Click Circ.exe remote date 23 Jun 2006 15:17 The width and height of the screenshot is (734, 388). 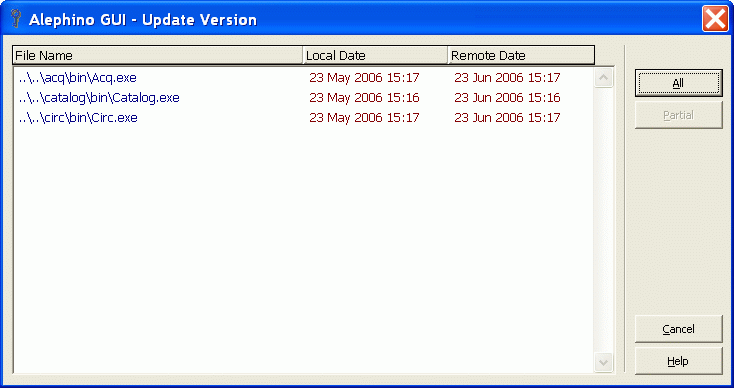point(507,117)
